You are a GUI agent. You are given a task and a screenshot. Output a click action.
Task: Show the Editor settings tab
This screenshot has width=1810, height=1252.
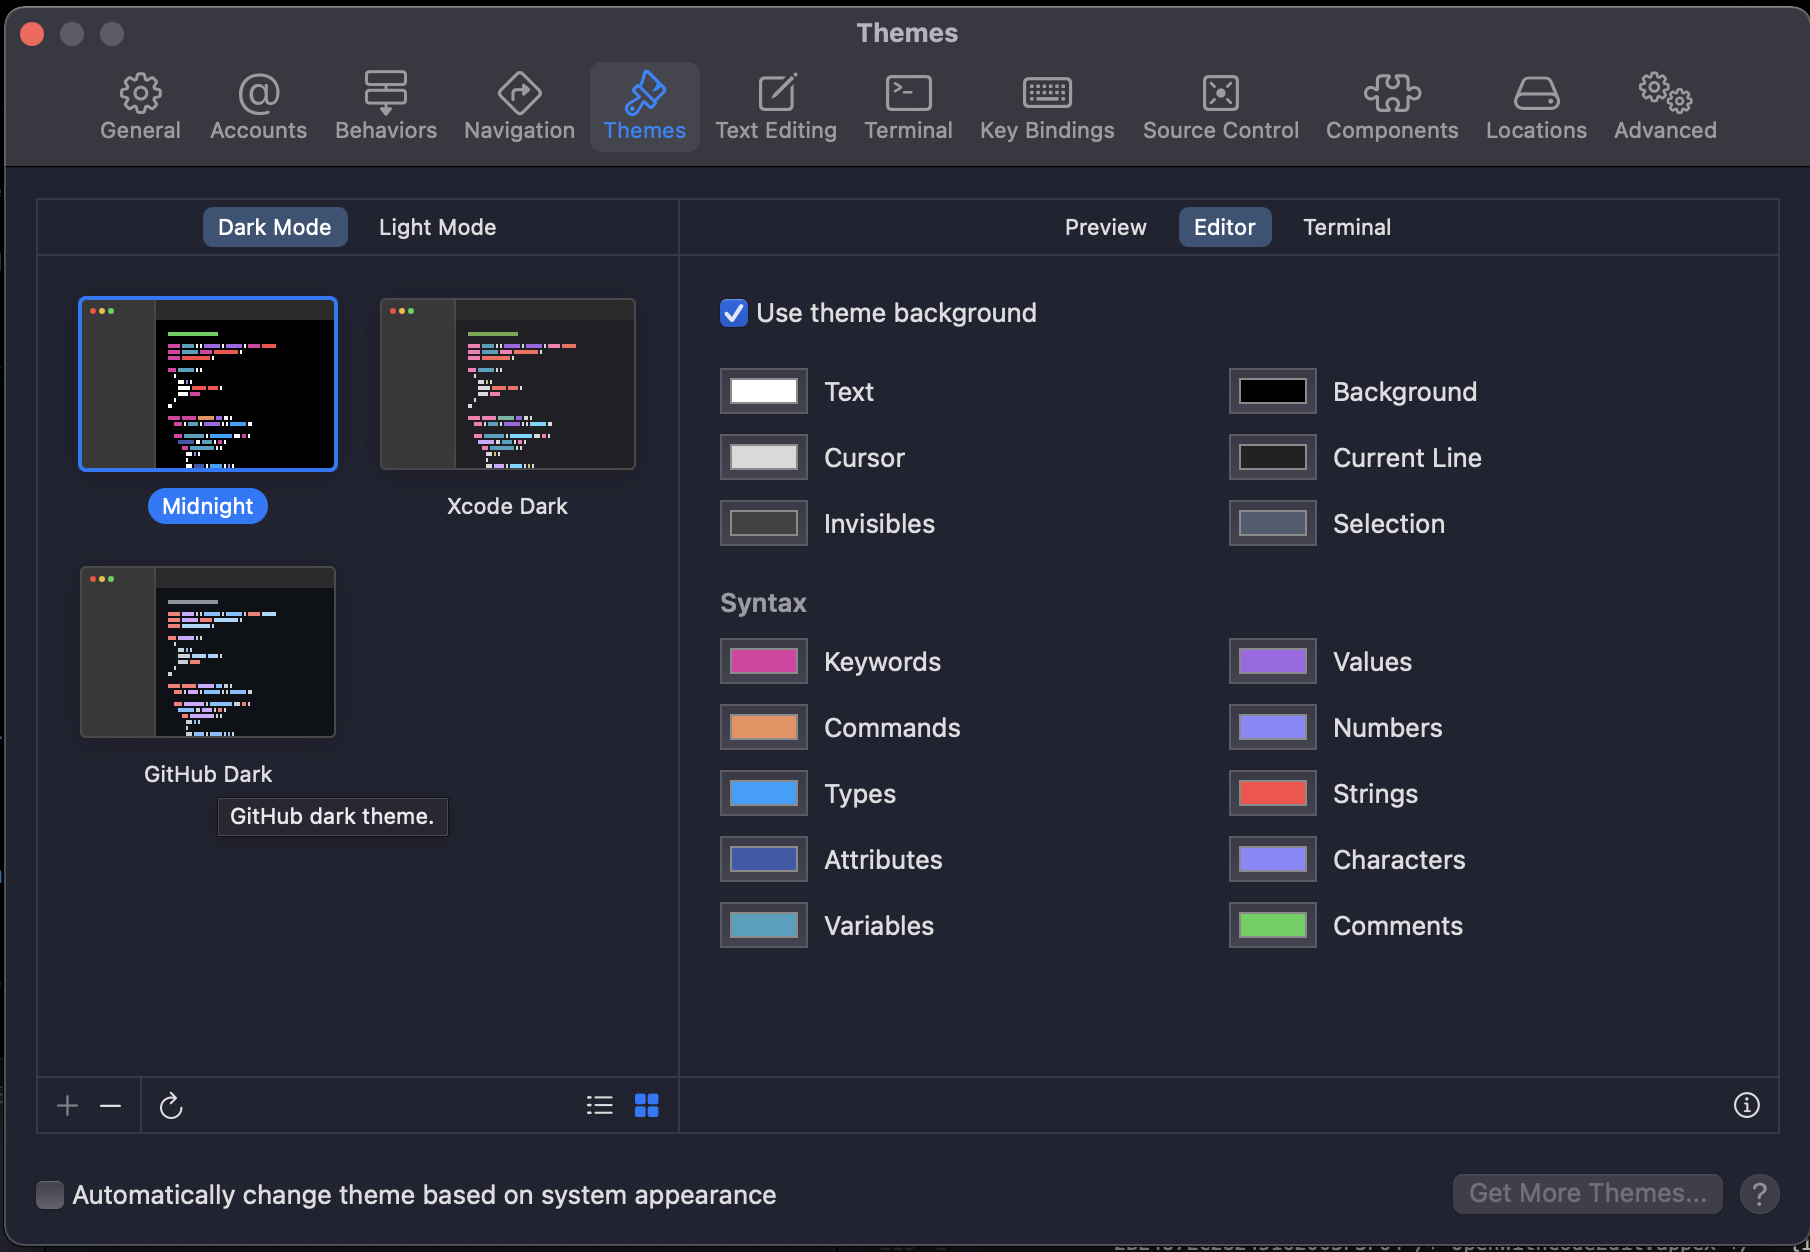(x=1224, y=227)
